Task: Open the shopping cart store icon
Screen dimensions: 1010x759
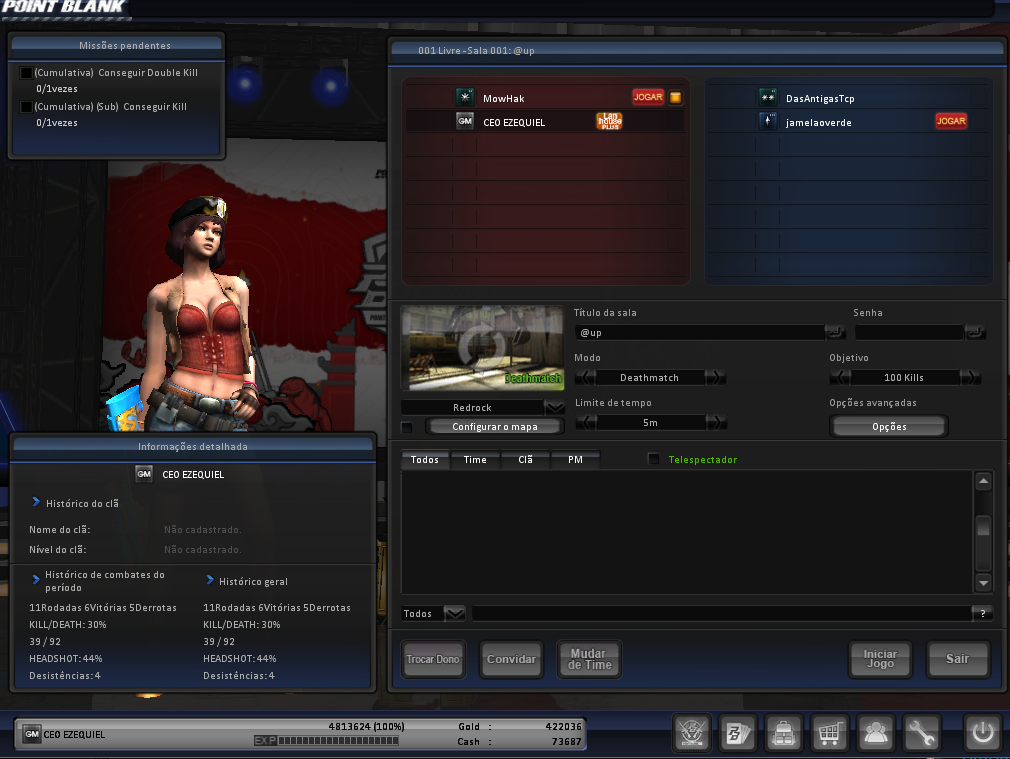Action: click(x=829, y=733)
